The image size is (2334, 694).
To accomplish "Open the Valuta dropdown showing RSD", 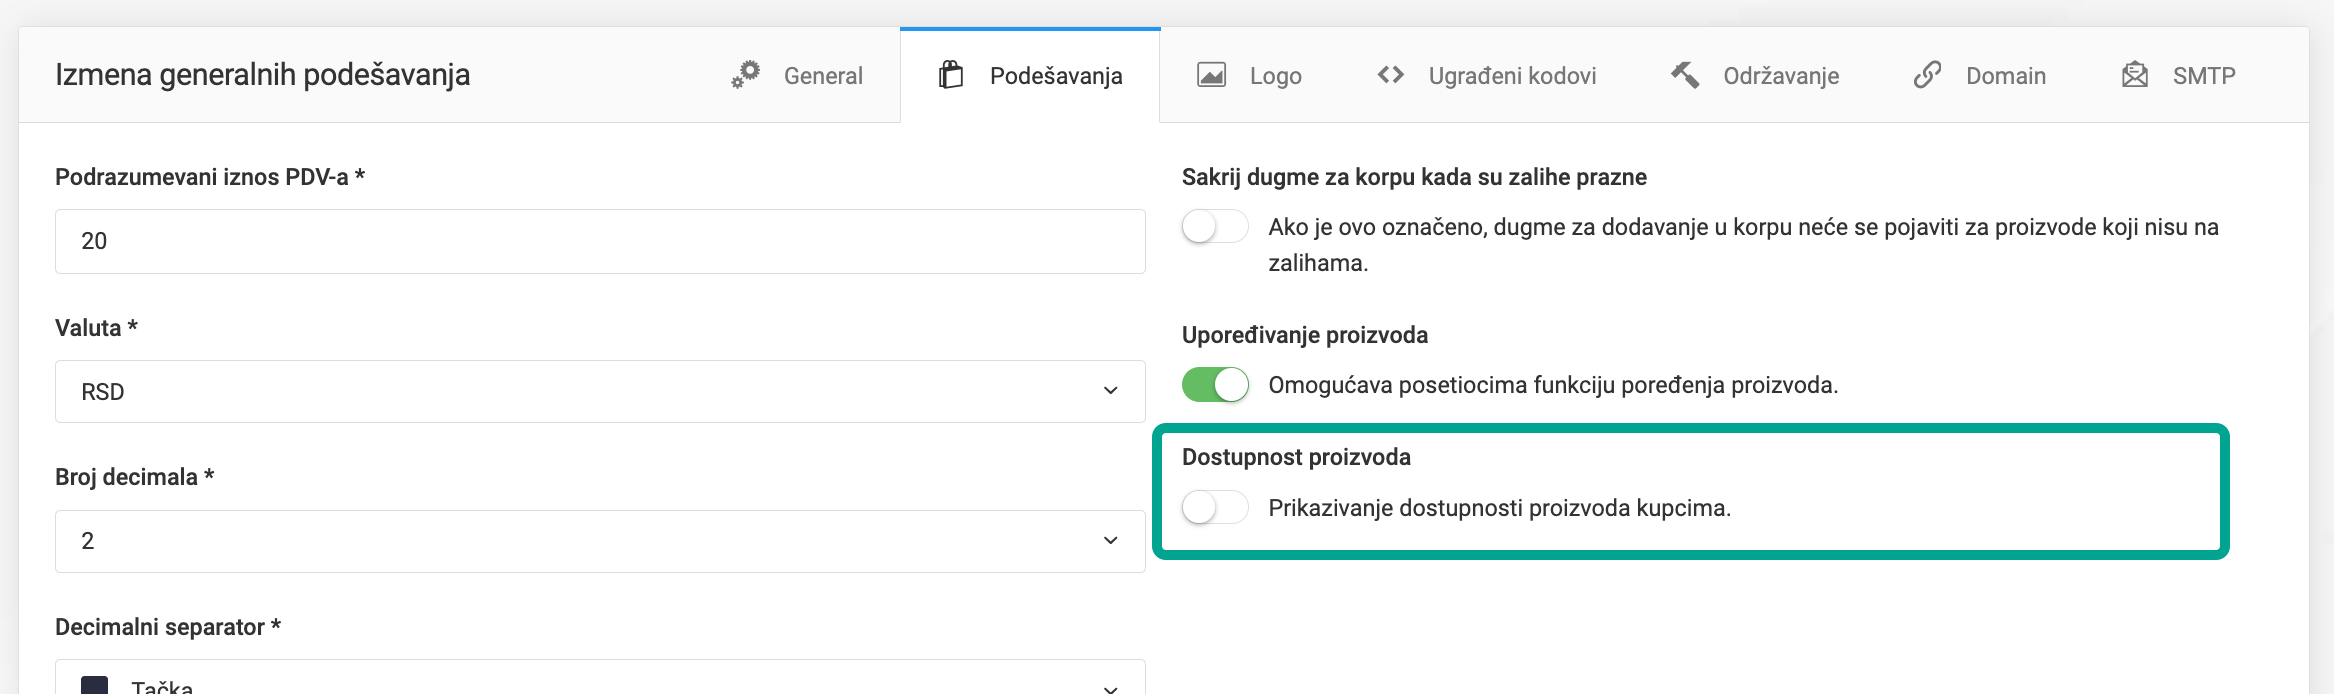I will (x=600, y=391).
